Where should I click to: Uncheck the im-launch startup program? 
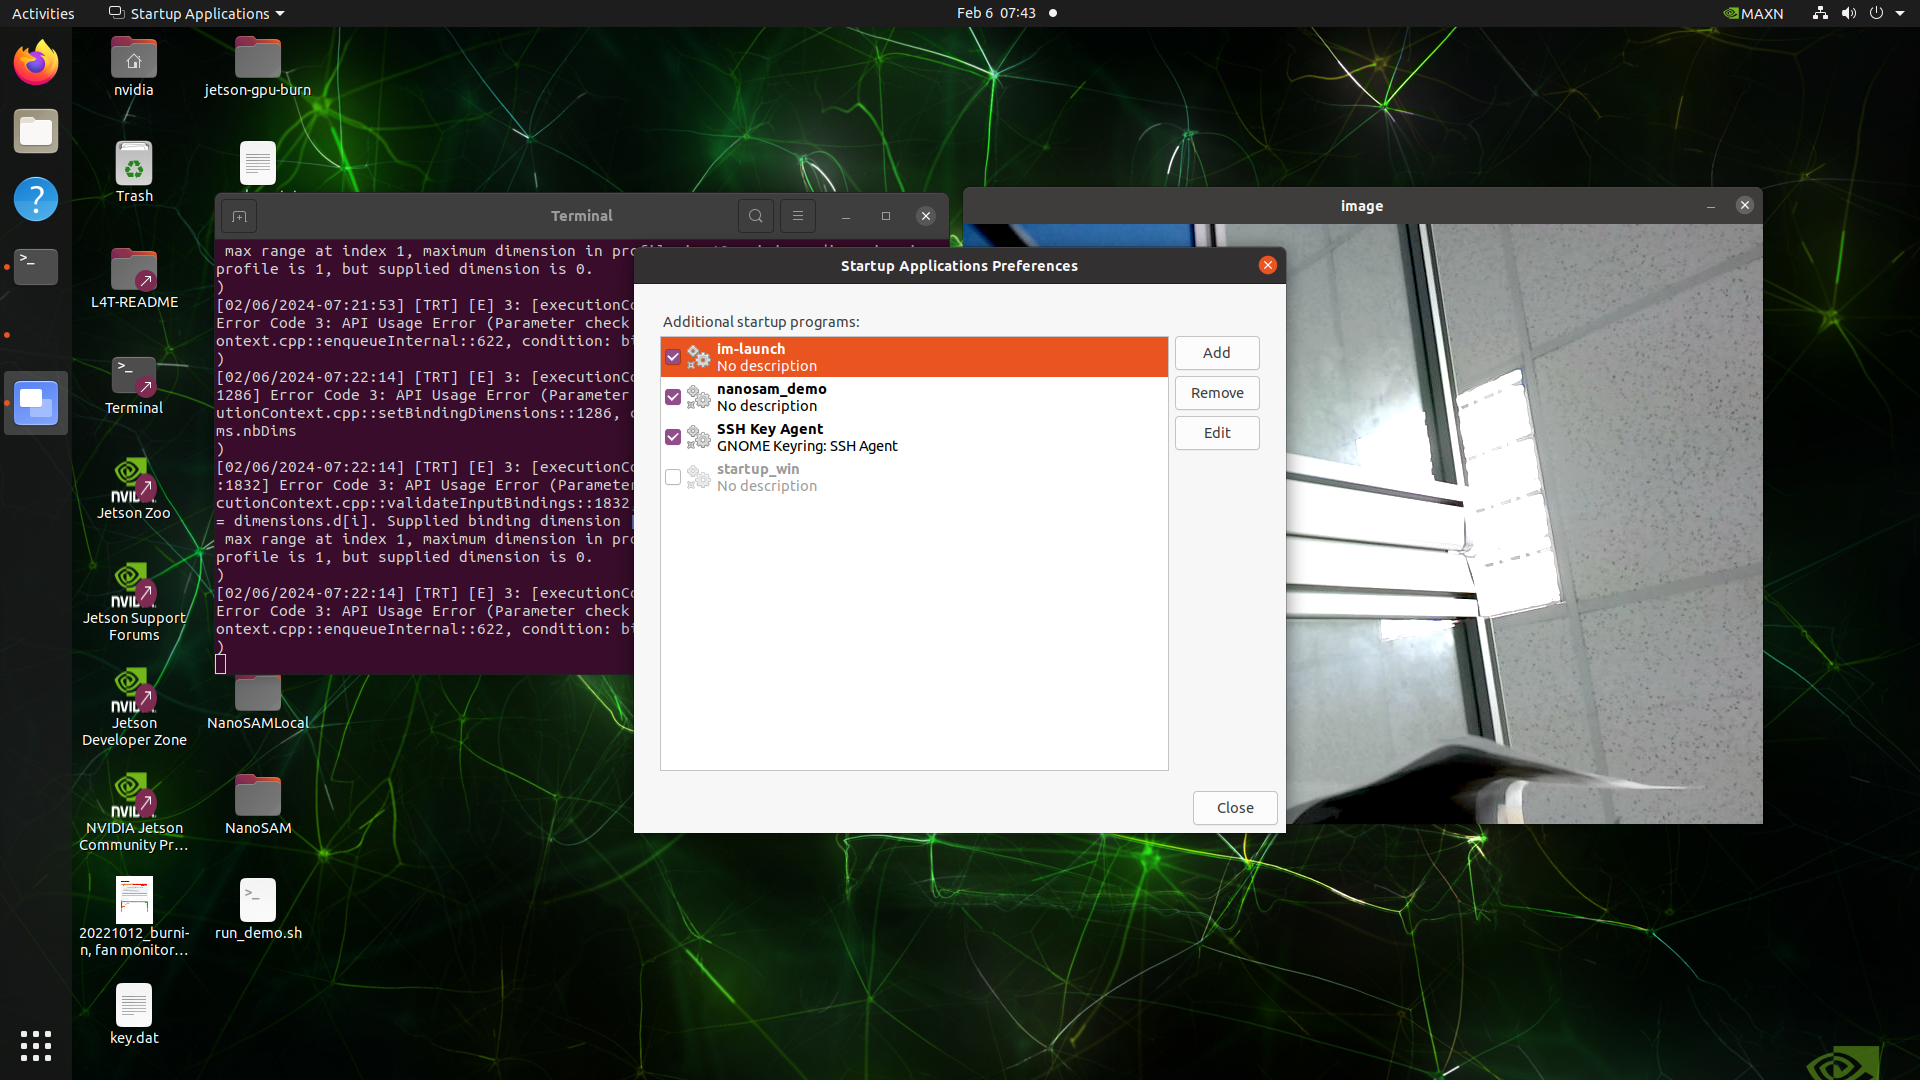[673, 357]
